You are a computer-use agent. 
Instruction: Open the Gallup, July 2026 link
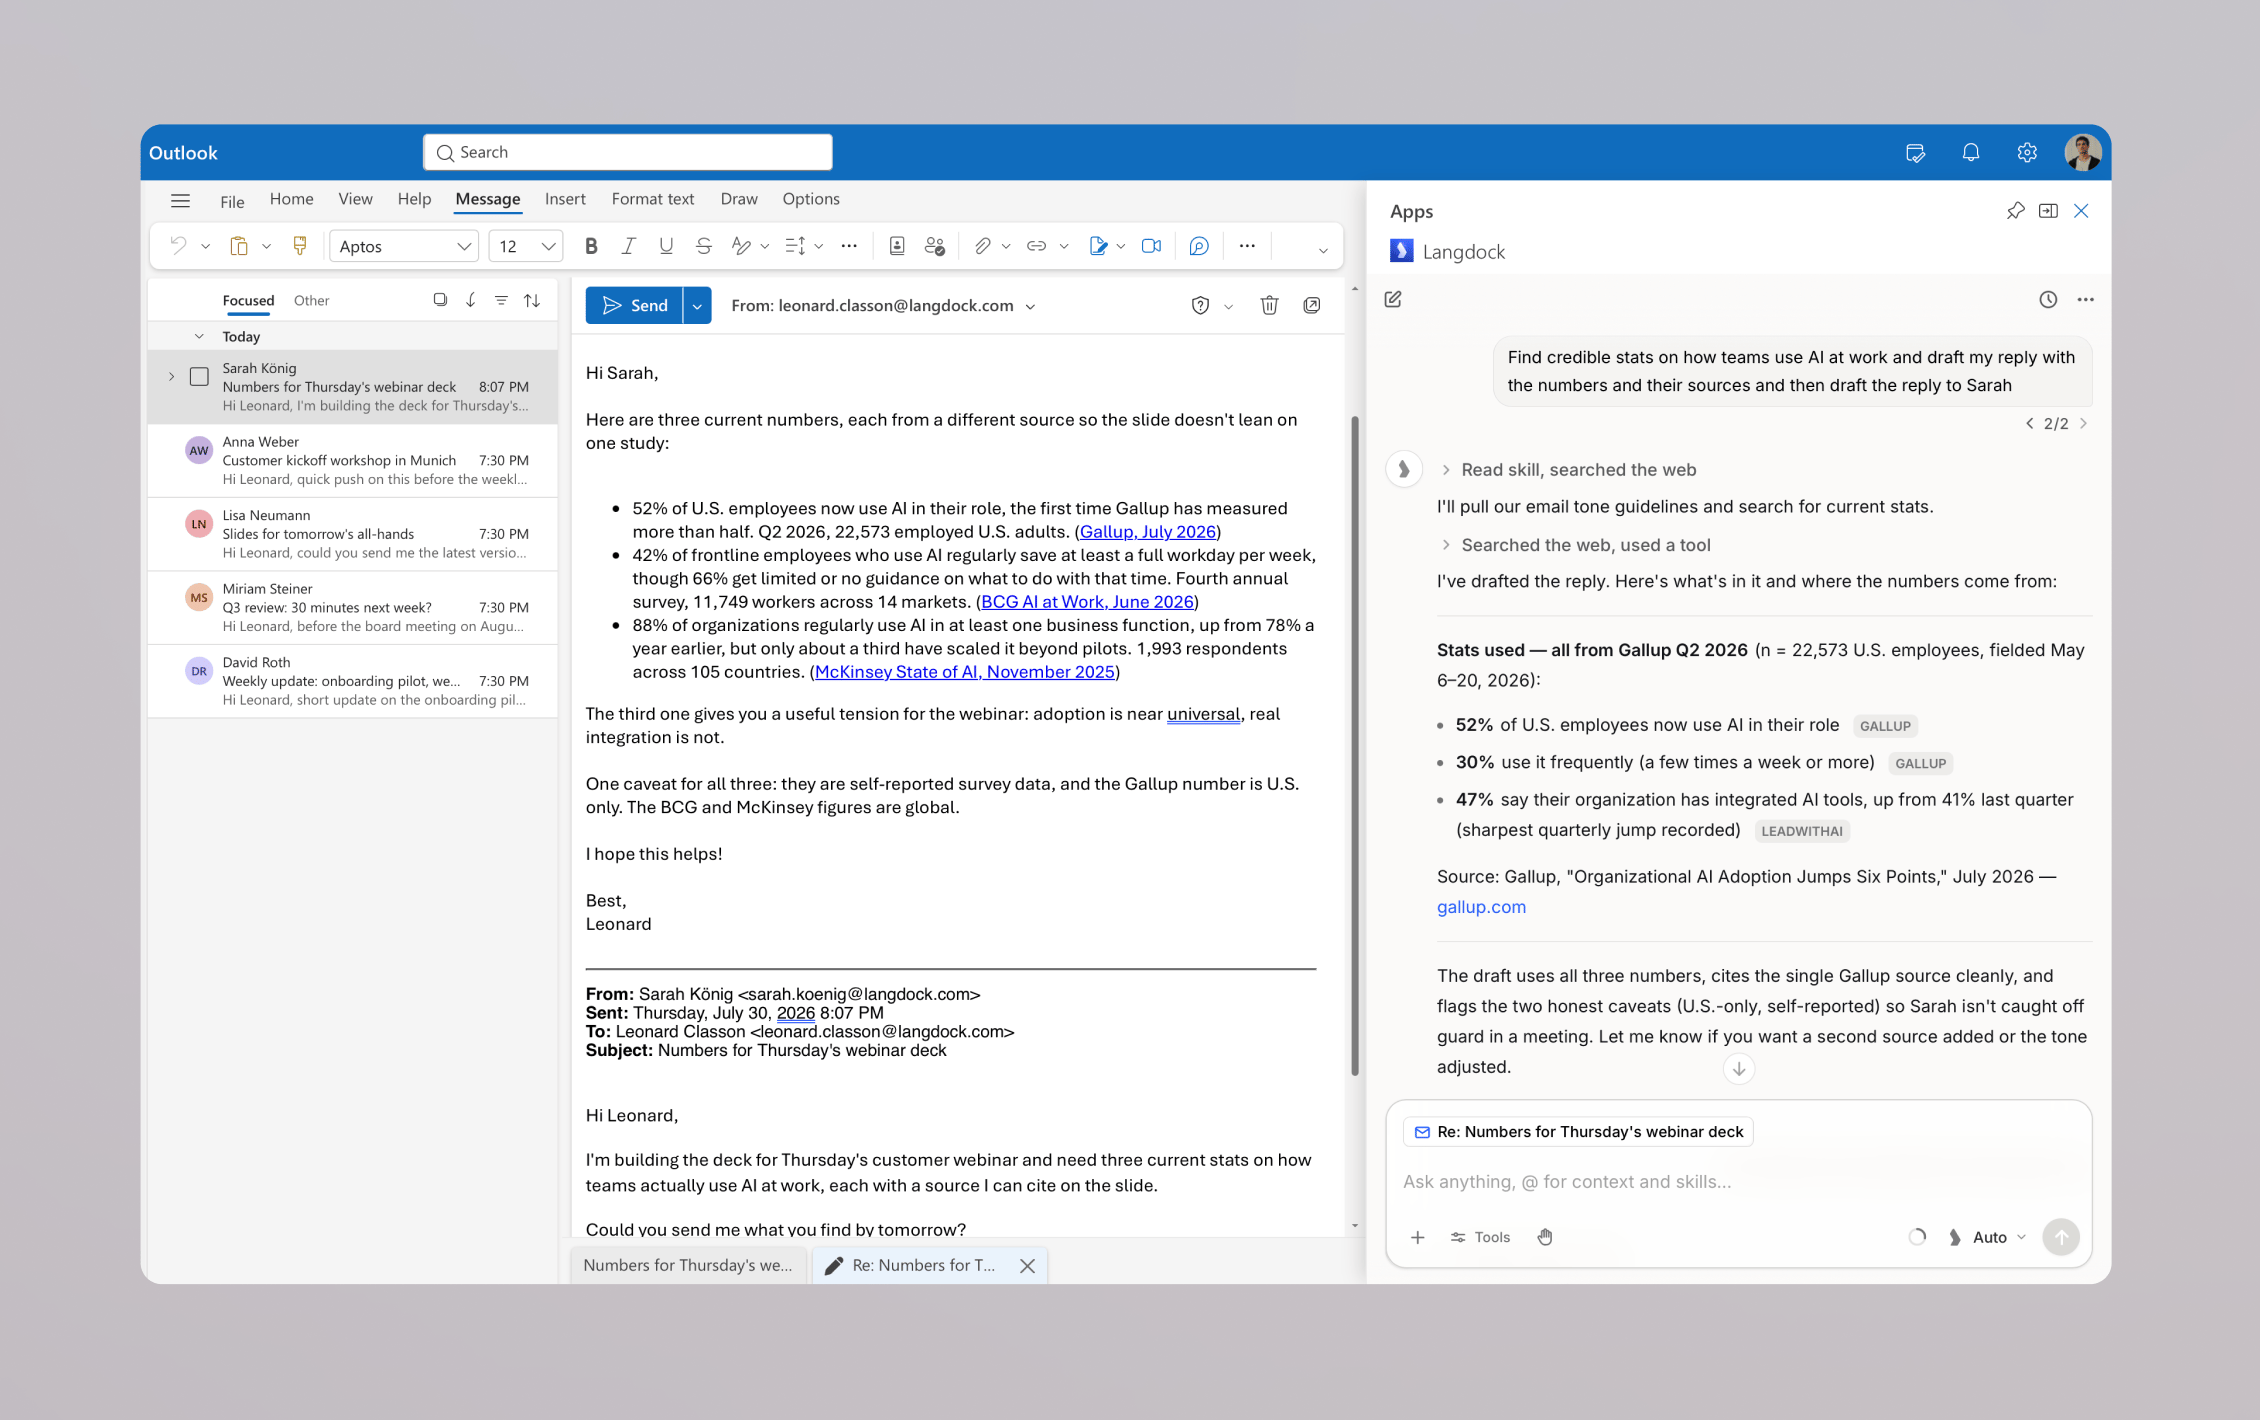pos(1148,532)
